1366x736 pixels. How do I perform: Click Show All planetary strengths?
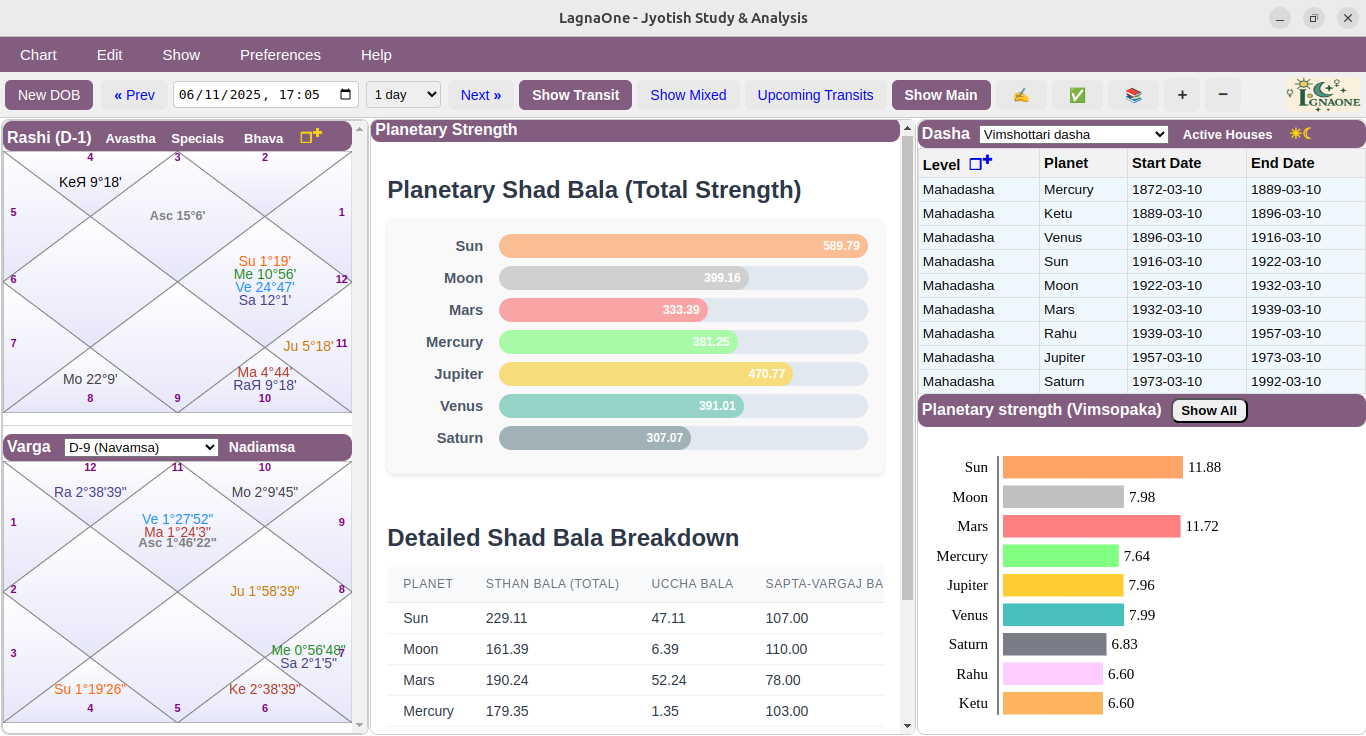click(1209, 410)
